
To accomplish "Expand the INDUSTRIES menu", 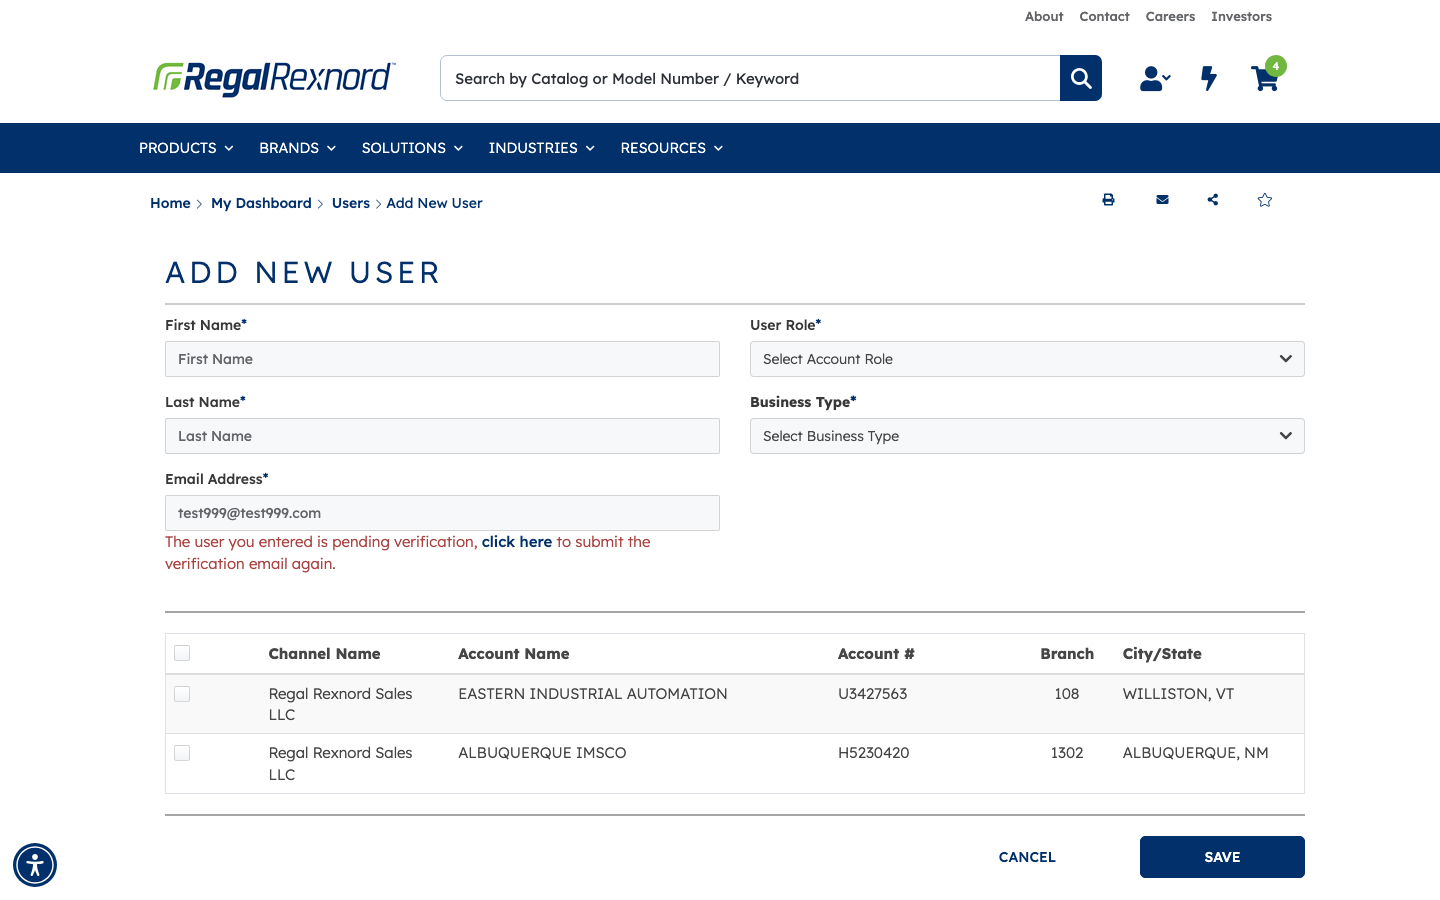I will (541, 148).
